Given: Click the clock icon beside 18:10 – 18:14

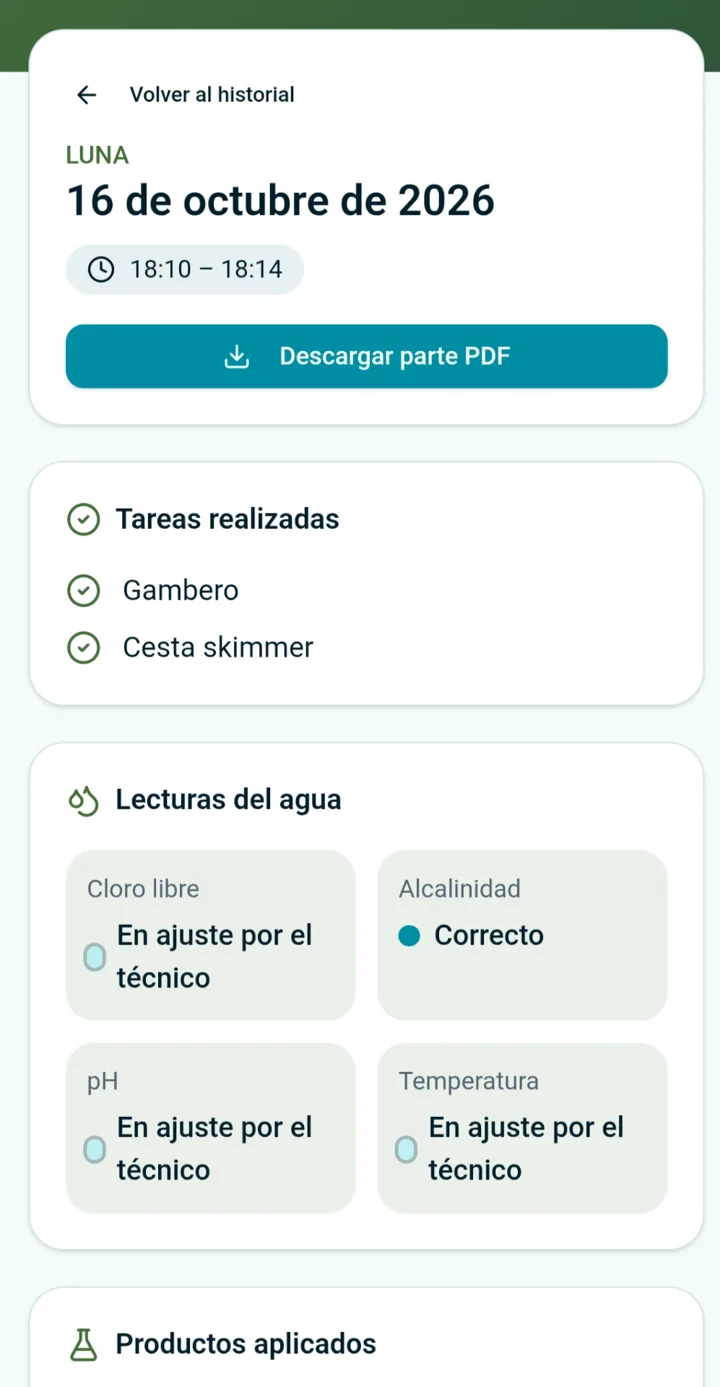Looking at the screenshot, I should coord(101,269).
